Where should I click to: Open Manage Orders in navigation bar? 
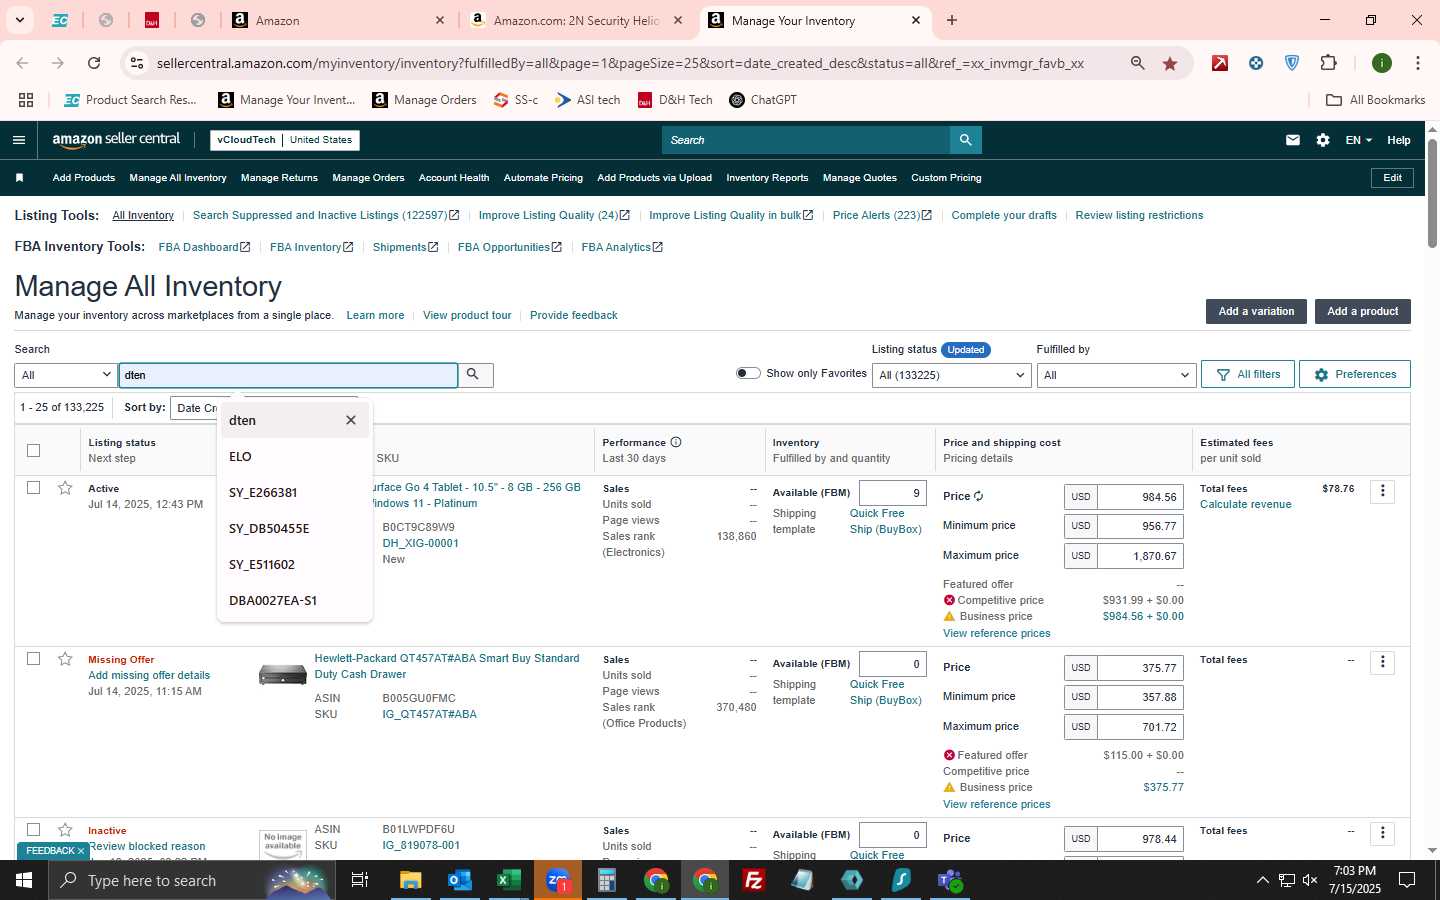point(368,178)
